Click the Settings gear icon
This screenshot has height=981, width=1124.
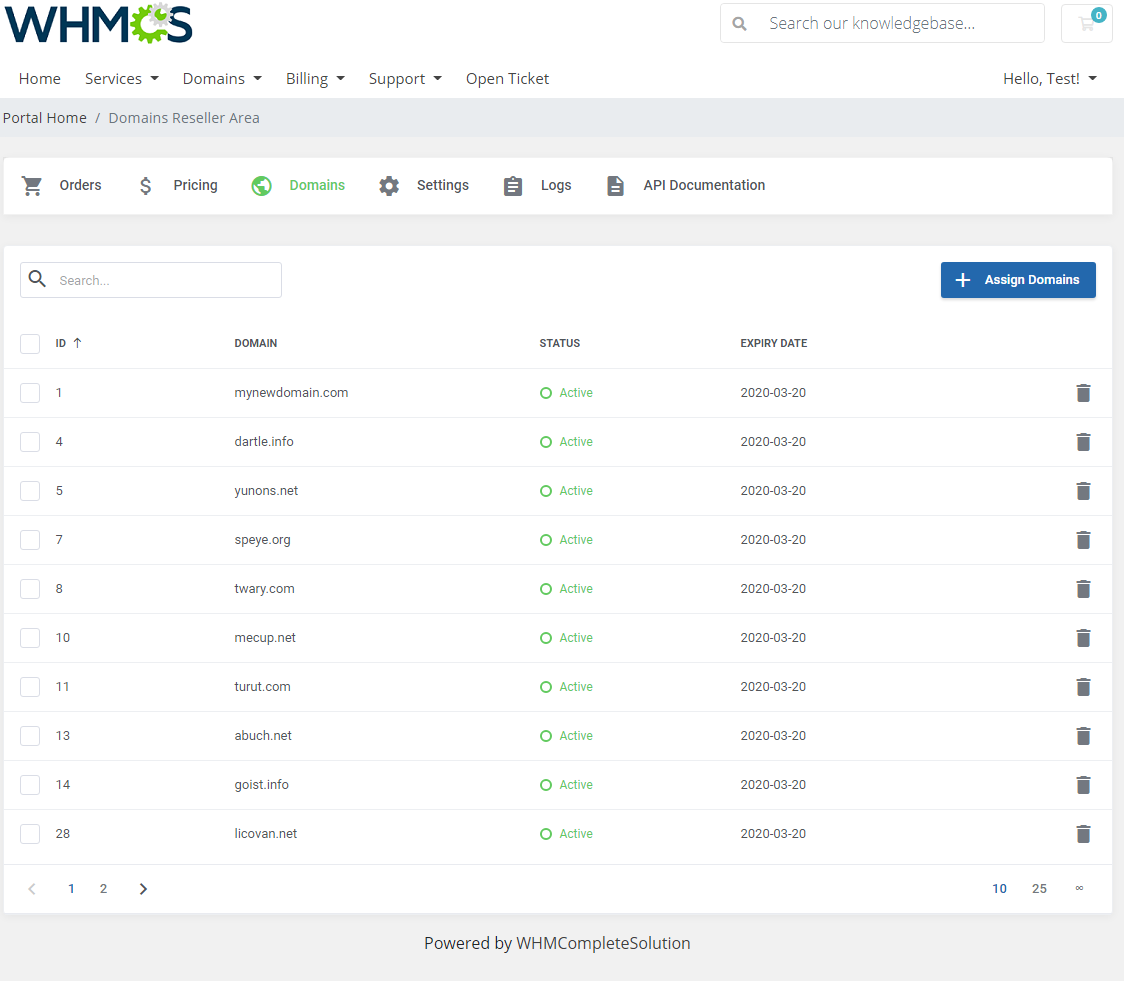click(389, 186)
